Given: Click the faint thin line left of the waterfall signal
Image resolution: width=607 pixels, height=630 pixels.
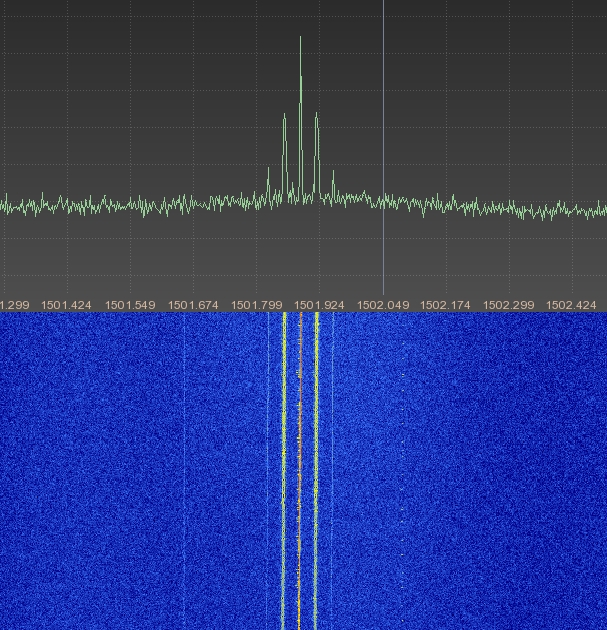Looking at the screenshot, I should [186, 470].
